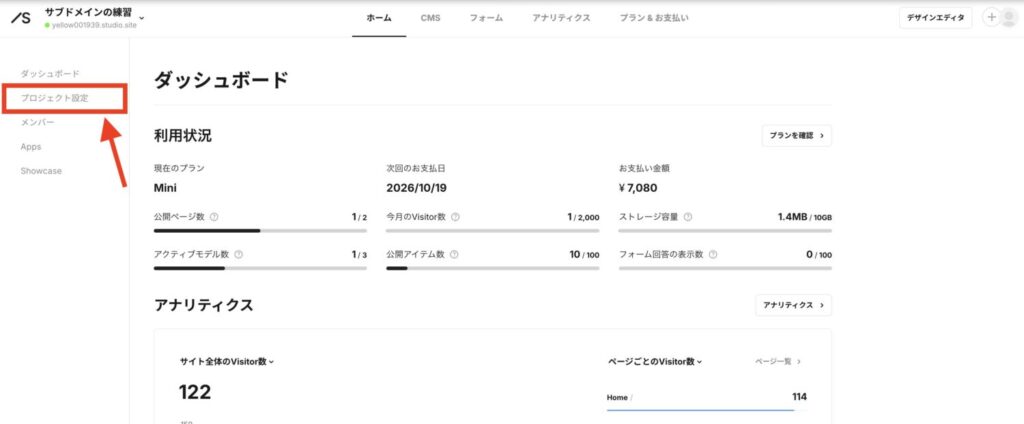This screenshot has height=424, width=1024.
Task: Expand the サブドメインの練習 project dropdown
Action: coord(141,17)
